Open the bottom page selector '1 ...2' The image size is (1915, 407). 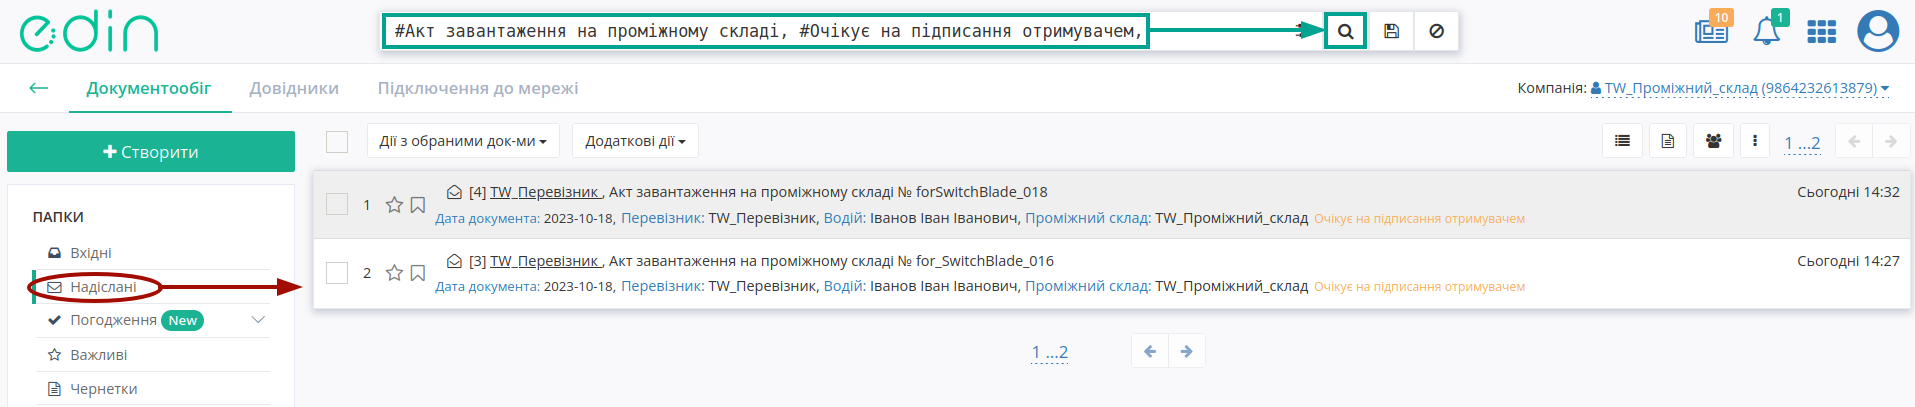[x=1049, y=352]
